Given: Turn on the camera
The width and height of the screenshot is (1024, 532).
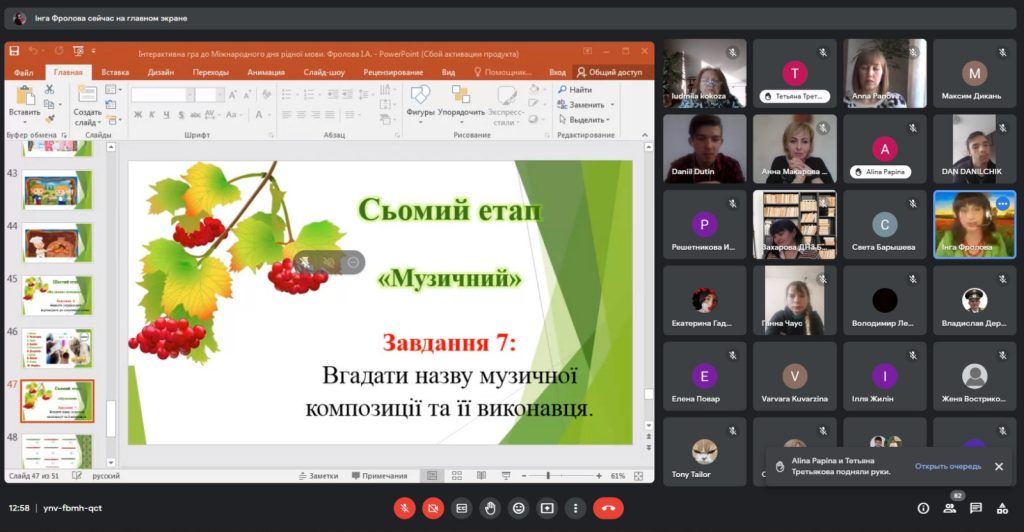Looking at the screenshot, I should click(x=433, y=508).
